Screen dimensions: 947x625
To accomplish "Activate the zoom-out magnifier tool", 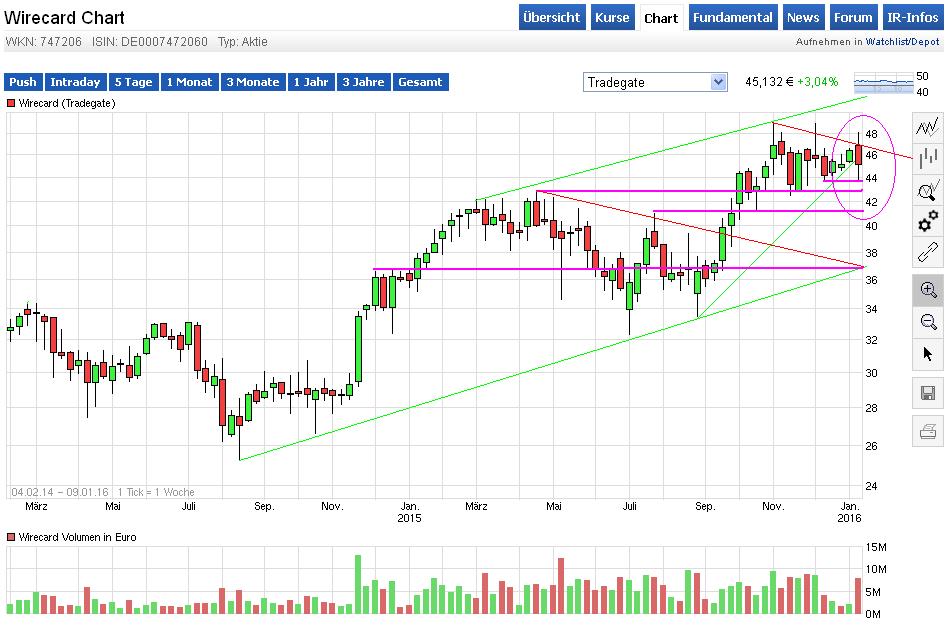I will (x=928, y=322).
